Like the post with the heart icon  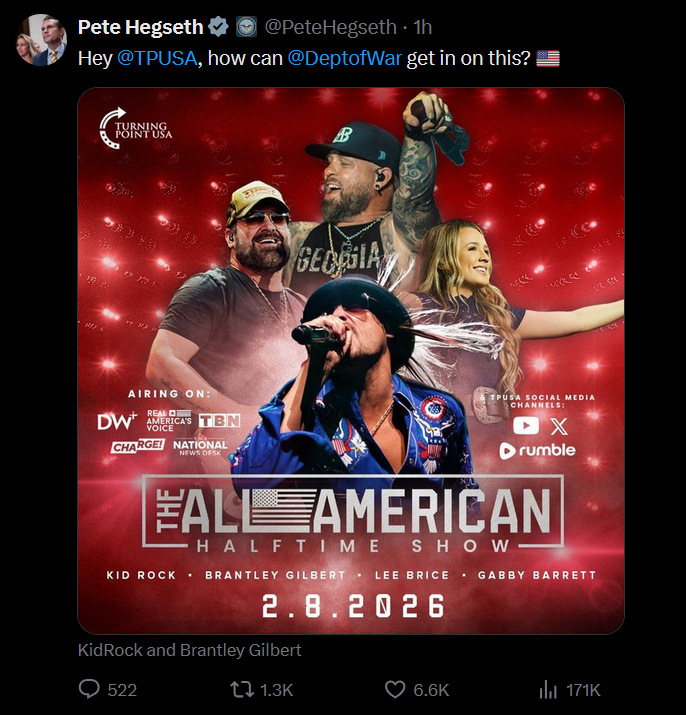(x=395, y=689)
